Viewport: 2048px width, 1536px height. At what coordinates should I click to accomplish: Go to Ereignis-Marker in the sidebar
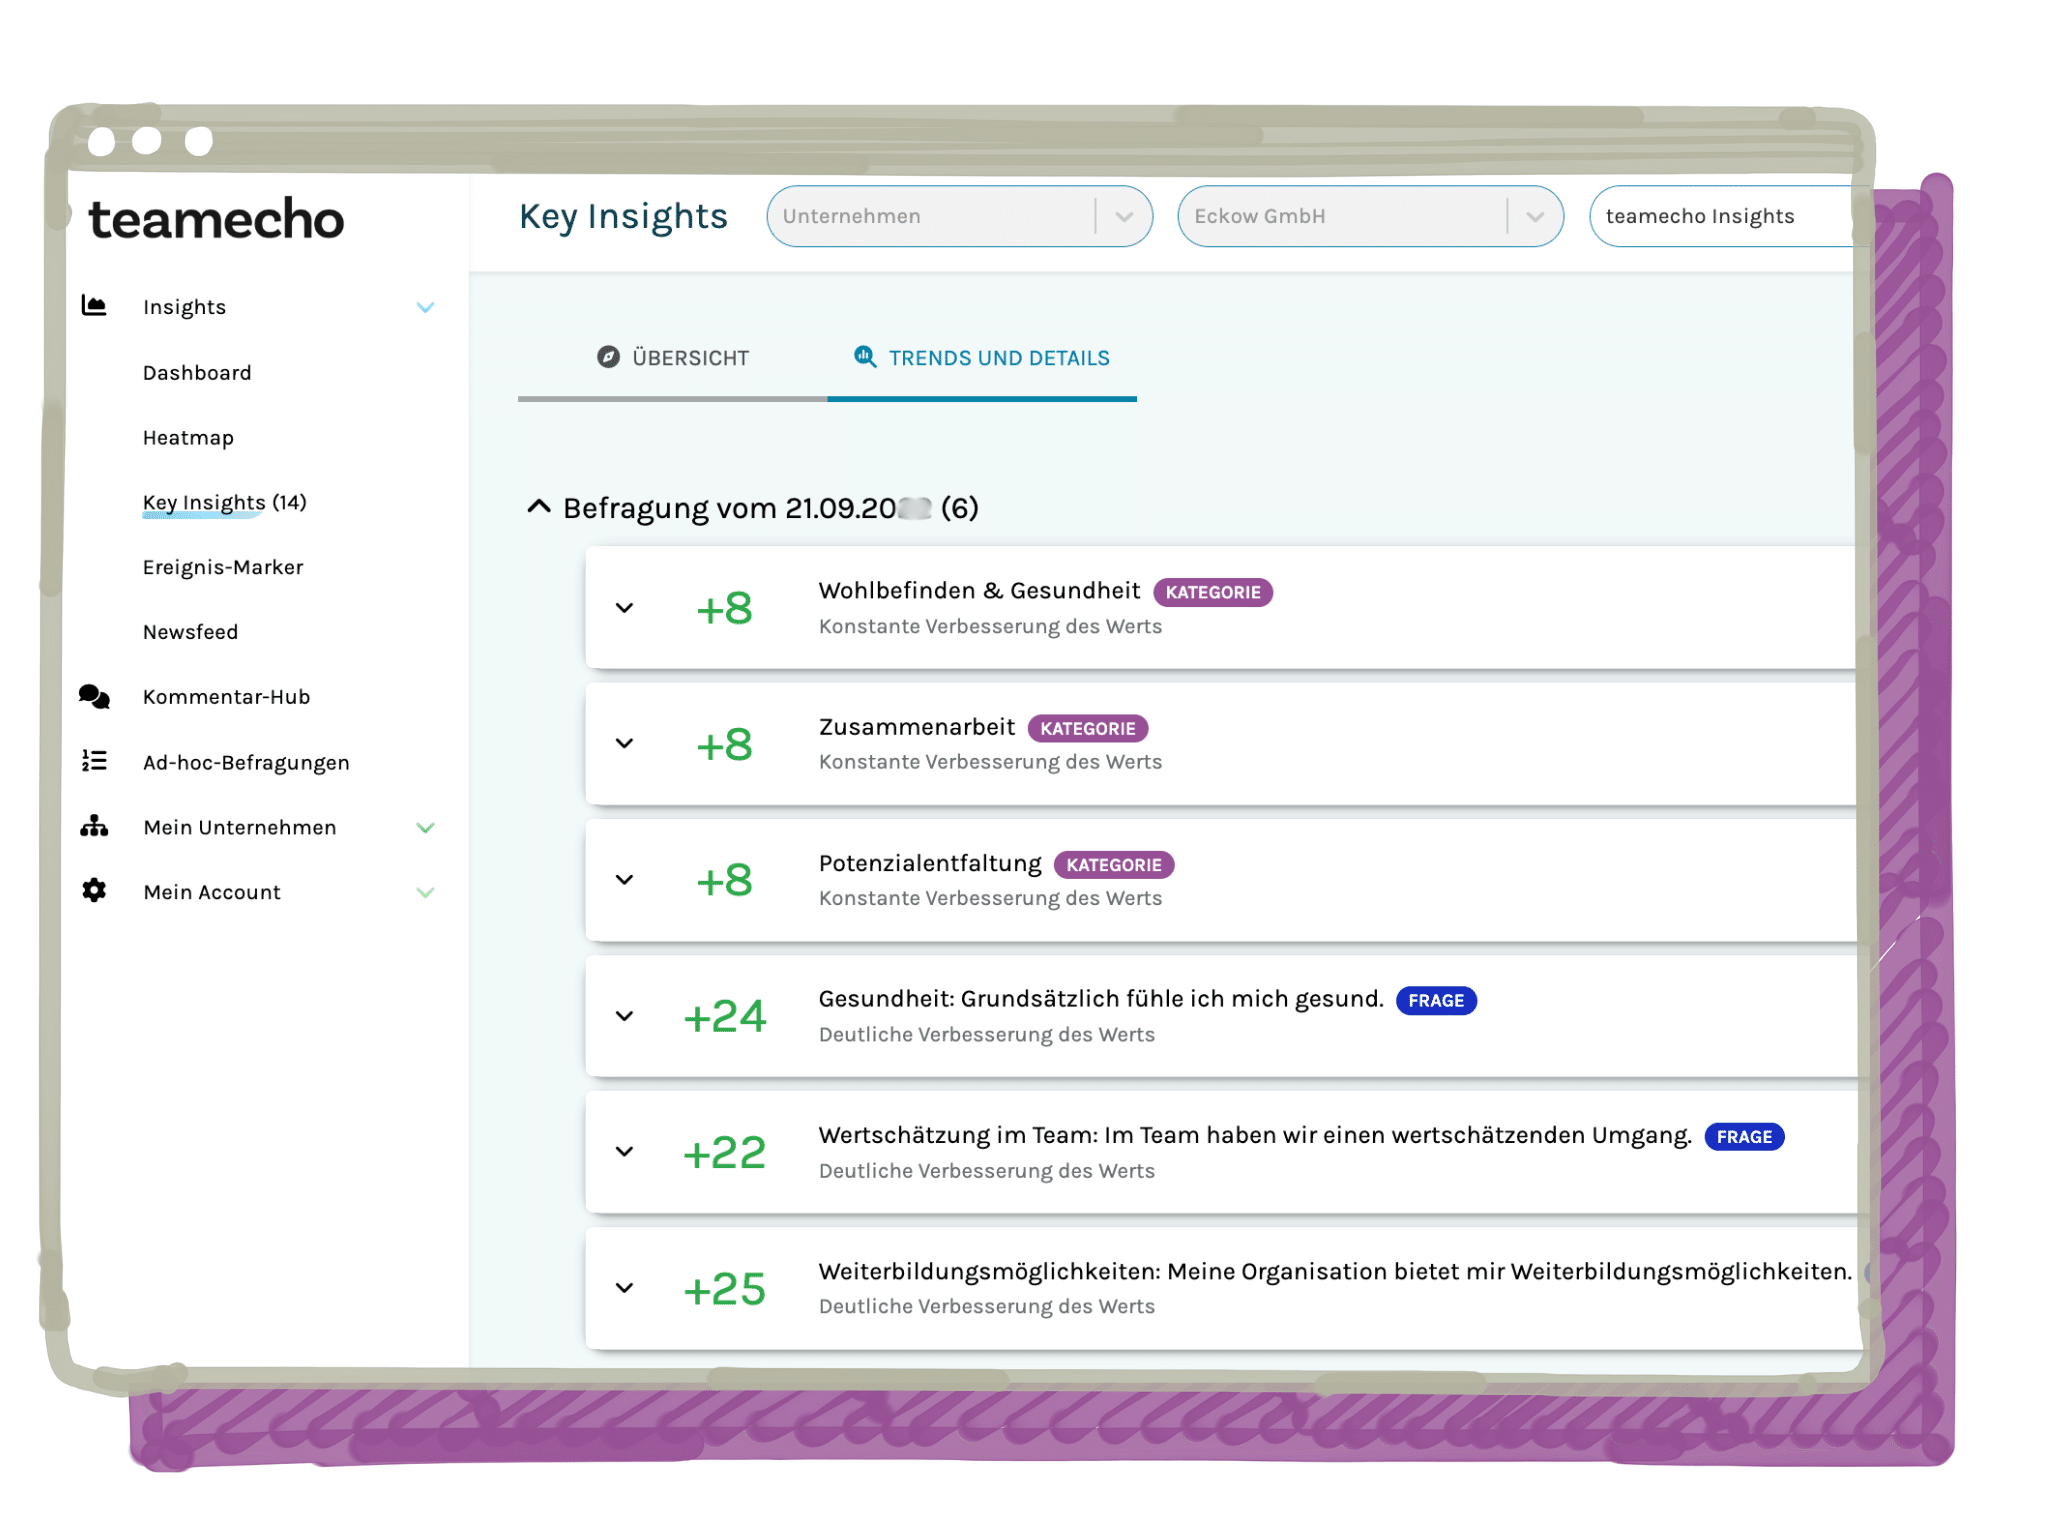click(x=222, y=567)
